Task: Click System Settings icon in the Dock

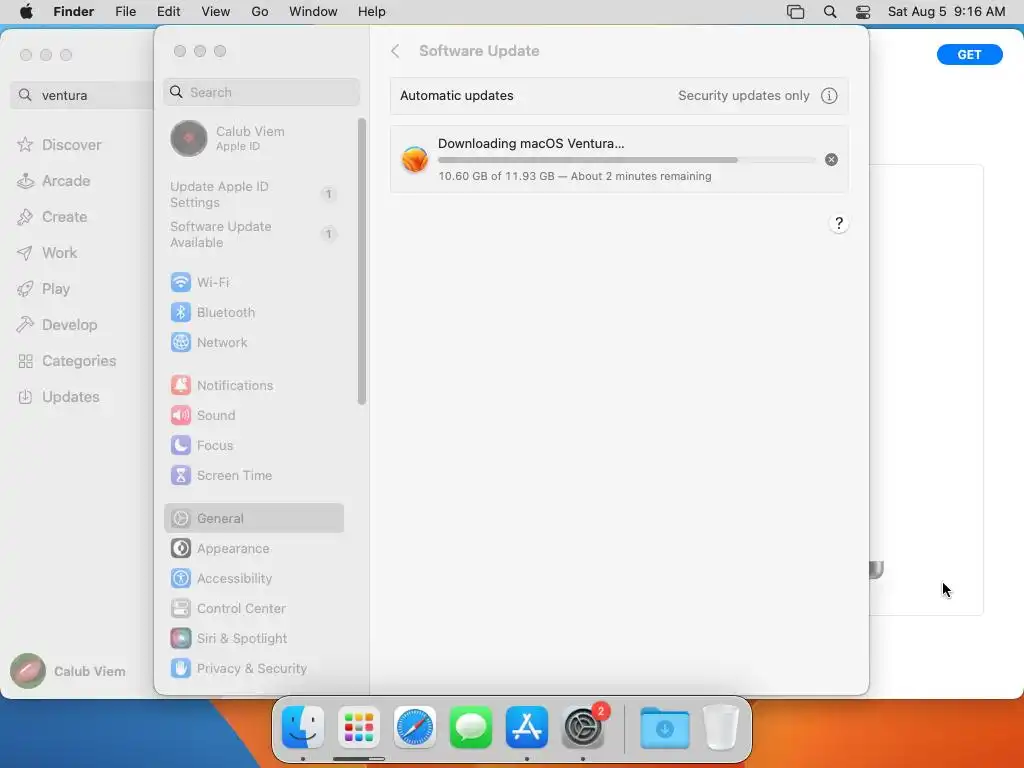Action: coord(583,727)
